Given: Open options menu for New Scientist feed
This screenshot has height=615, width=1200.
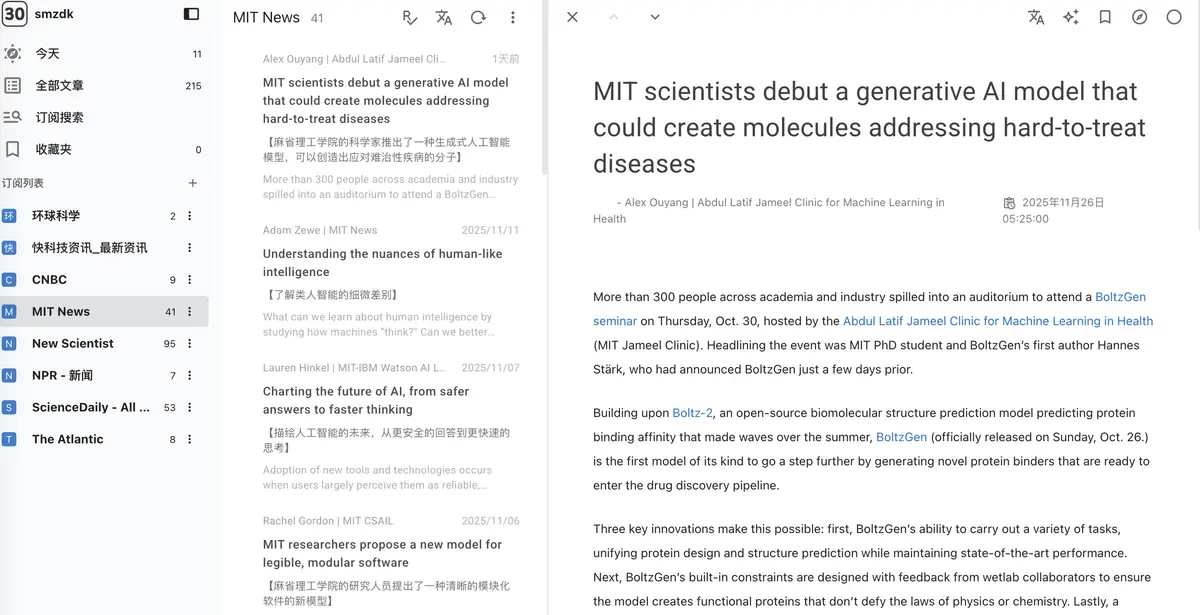Looking at the screenshot, I should tap(190, 344).
